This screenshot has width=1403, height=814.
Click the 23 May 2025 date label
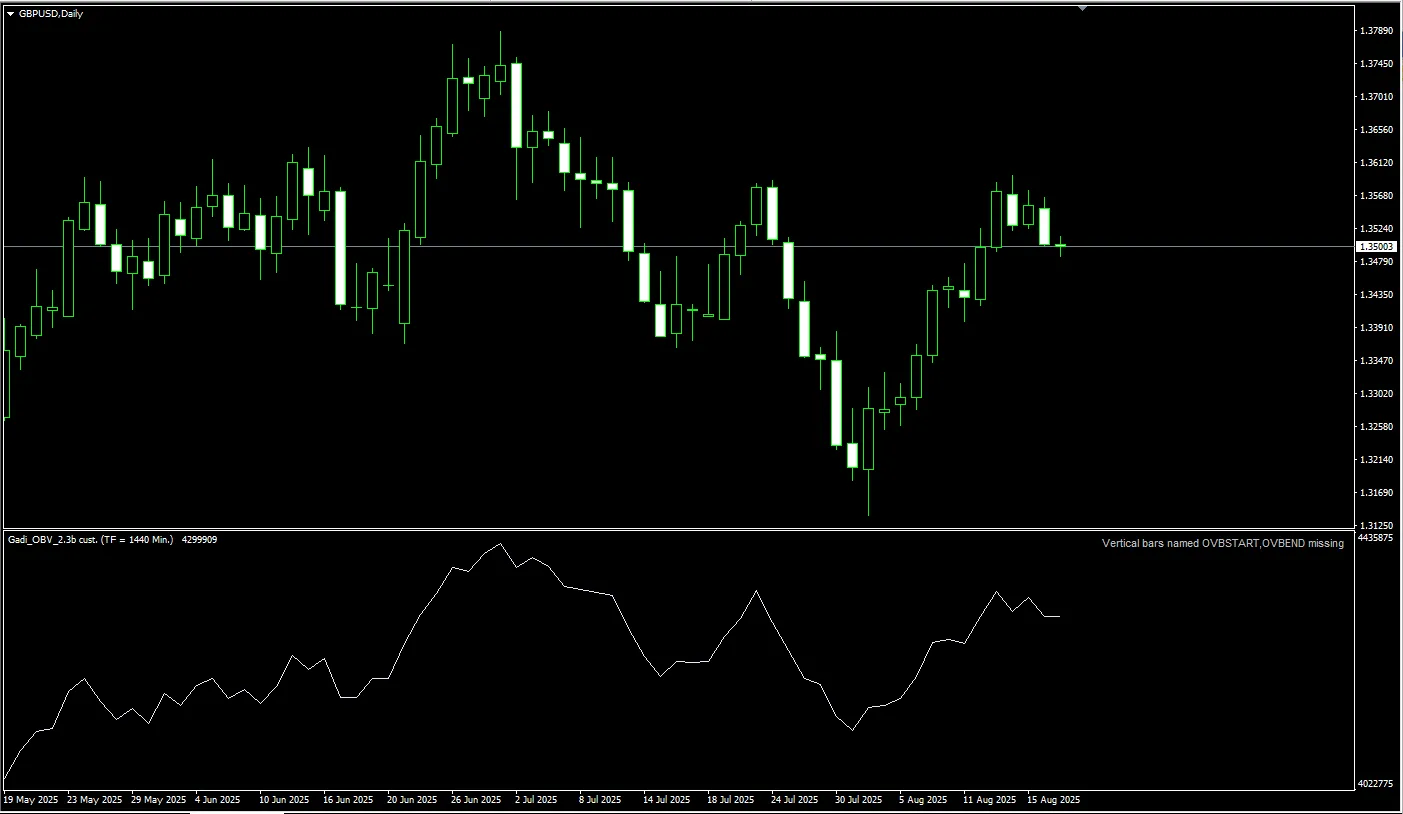pyautogui.click(x=95, y=800)
